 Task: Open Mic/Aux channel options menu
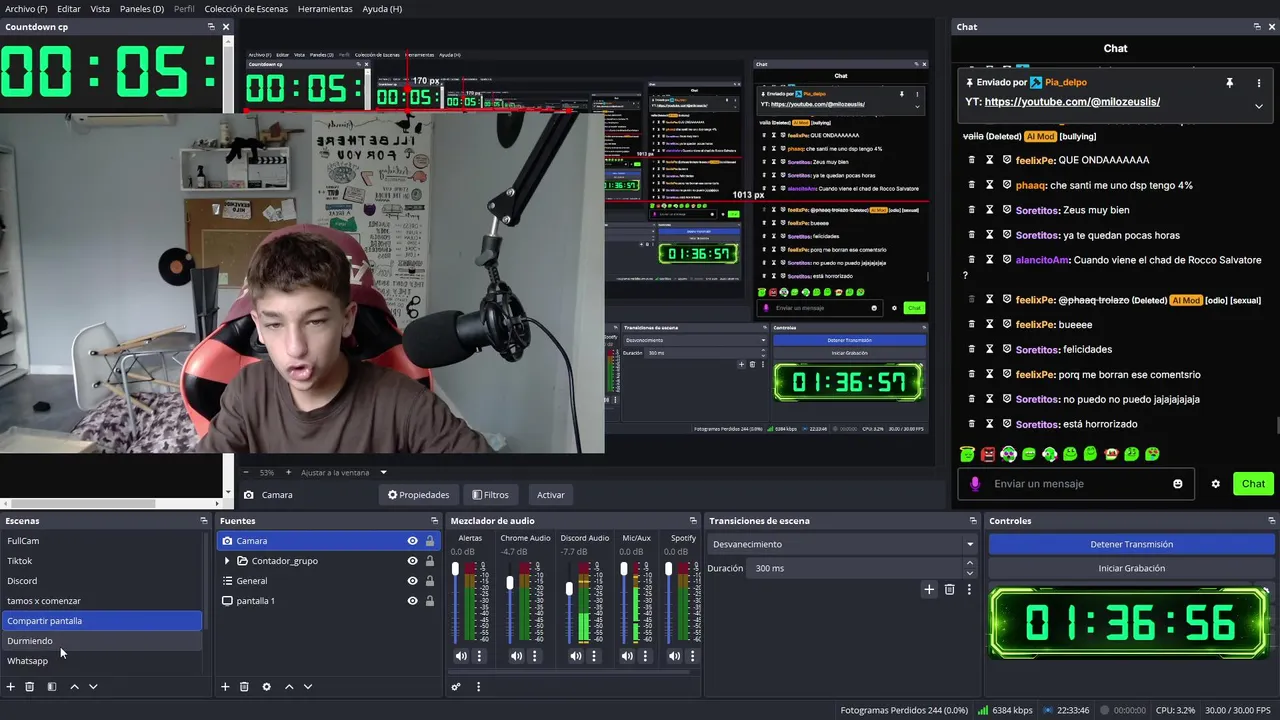(645, 656)
